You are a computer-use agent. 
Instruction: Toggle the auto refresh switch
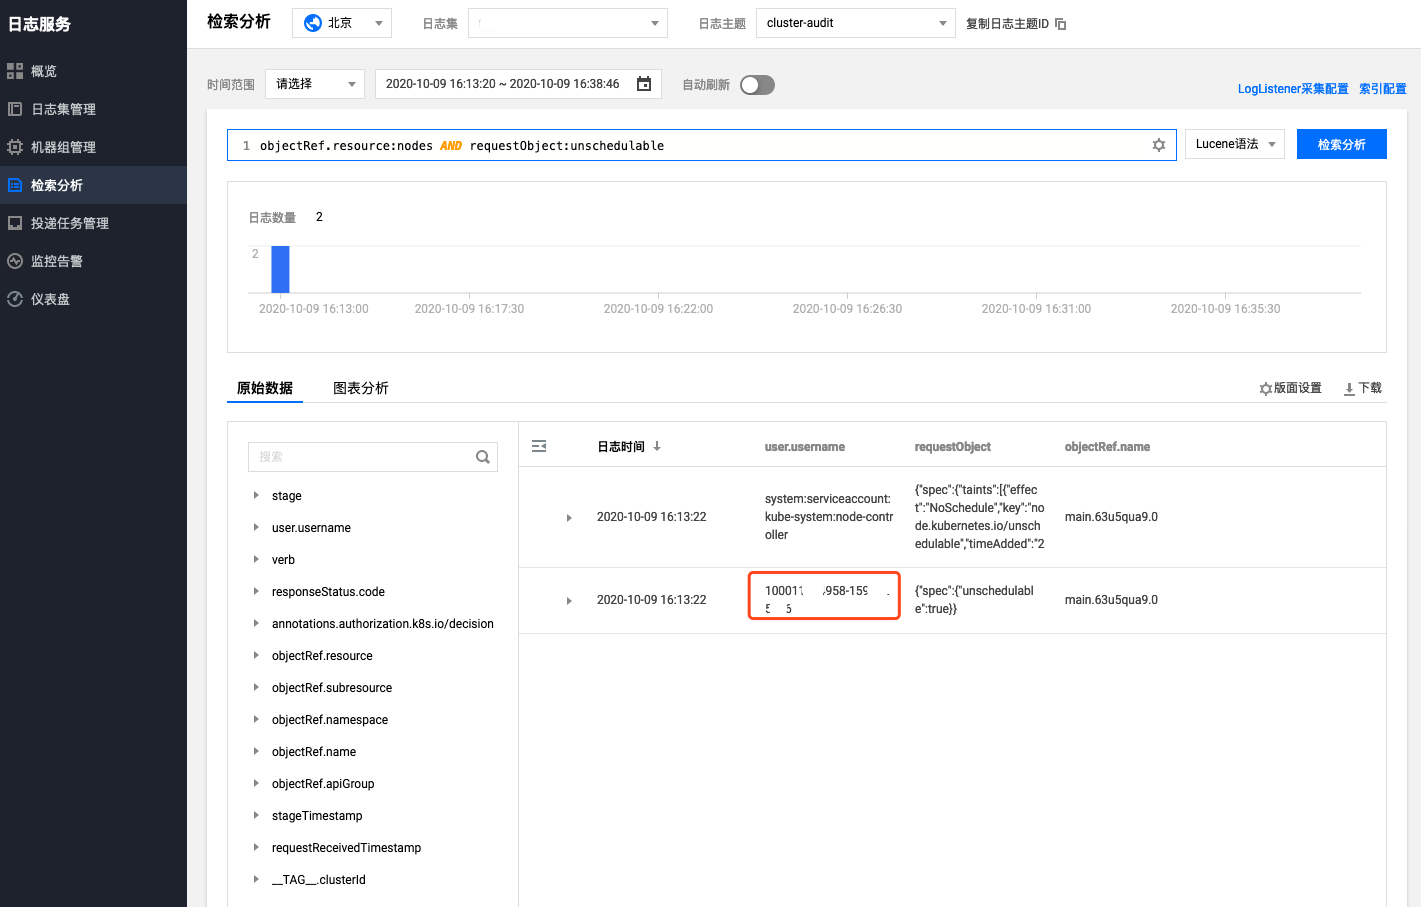757,85
